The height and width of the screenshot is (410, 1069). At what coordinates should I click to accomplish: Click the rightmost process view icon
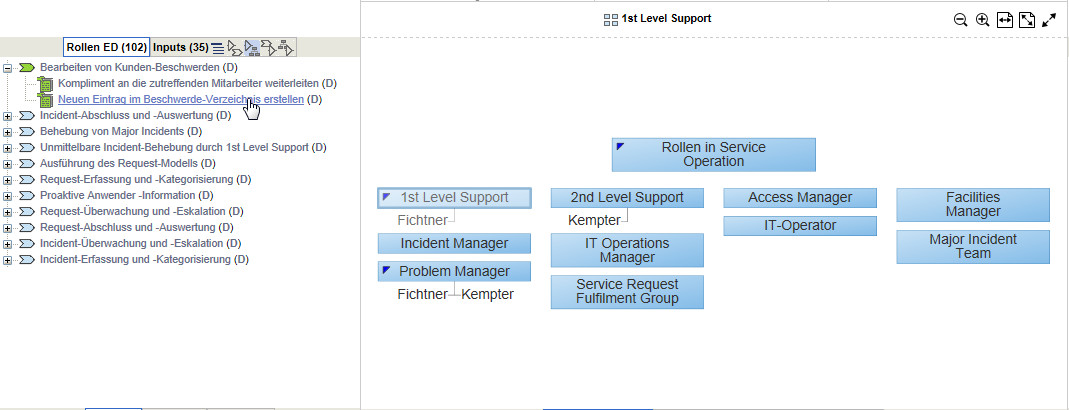286,48
